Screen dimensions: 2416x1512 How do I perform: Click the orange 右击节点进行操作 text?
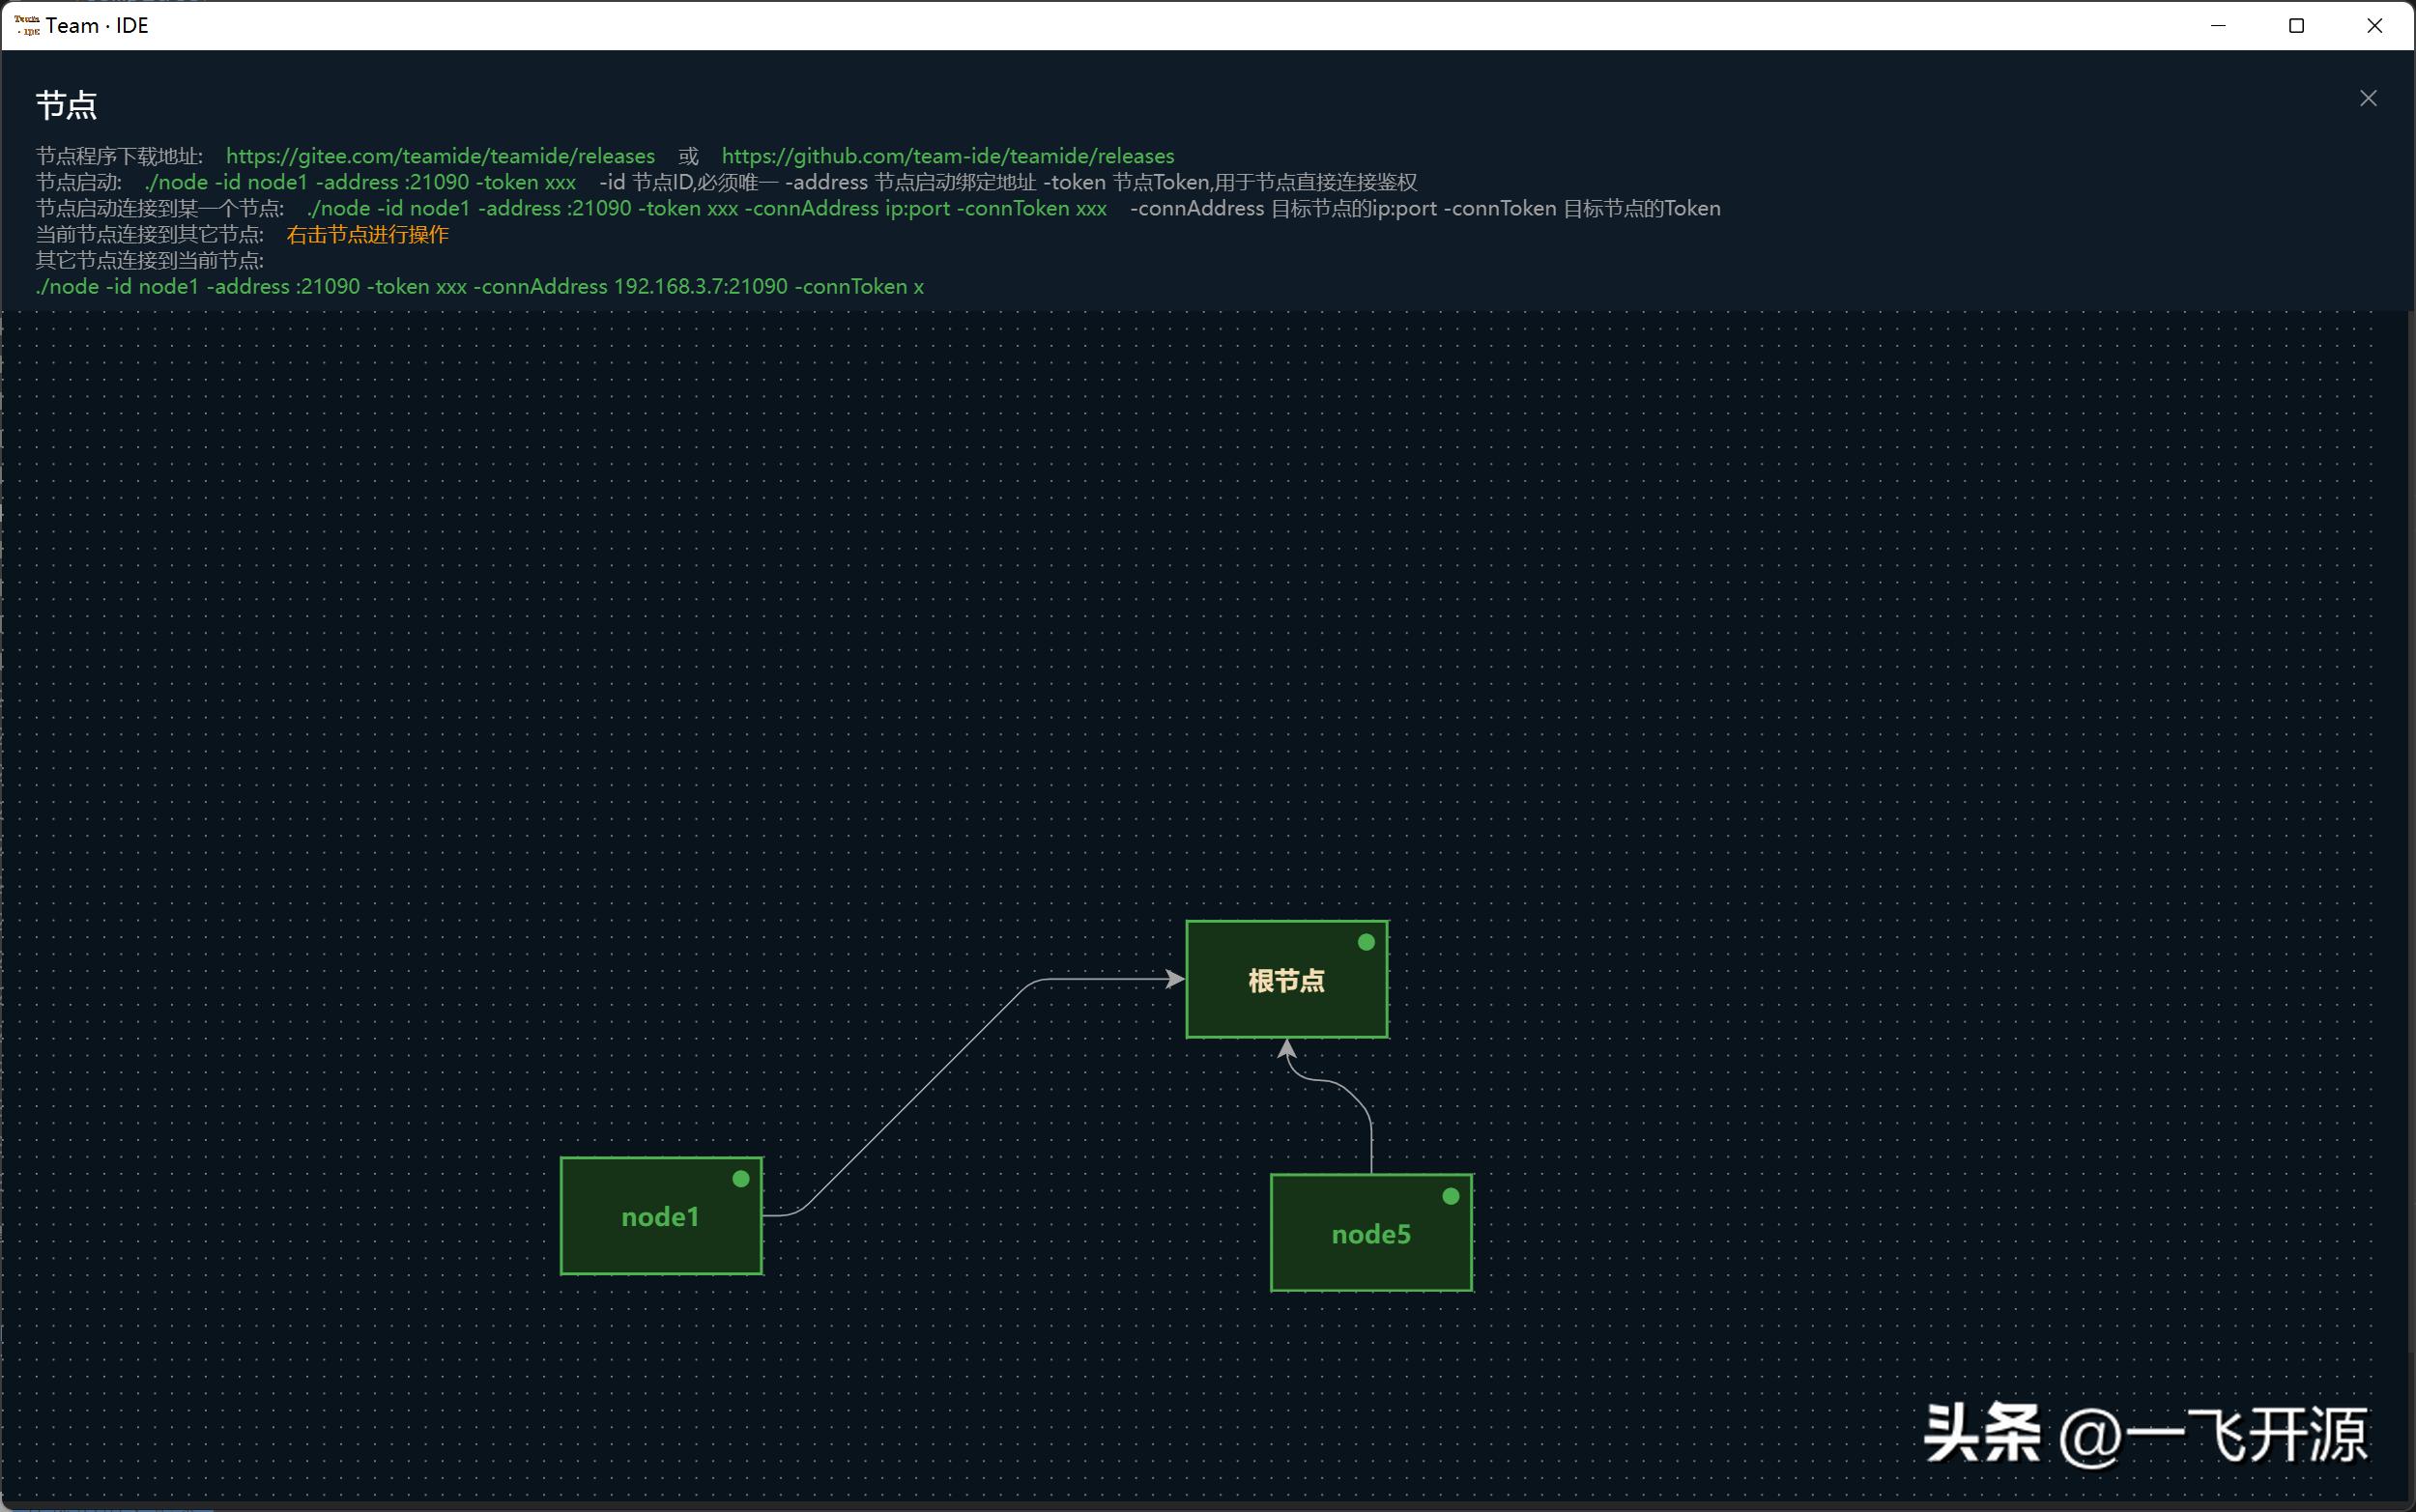pyautogui.click(x=367, y=235)
